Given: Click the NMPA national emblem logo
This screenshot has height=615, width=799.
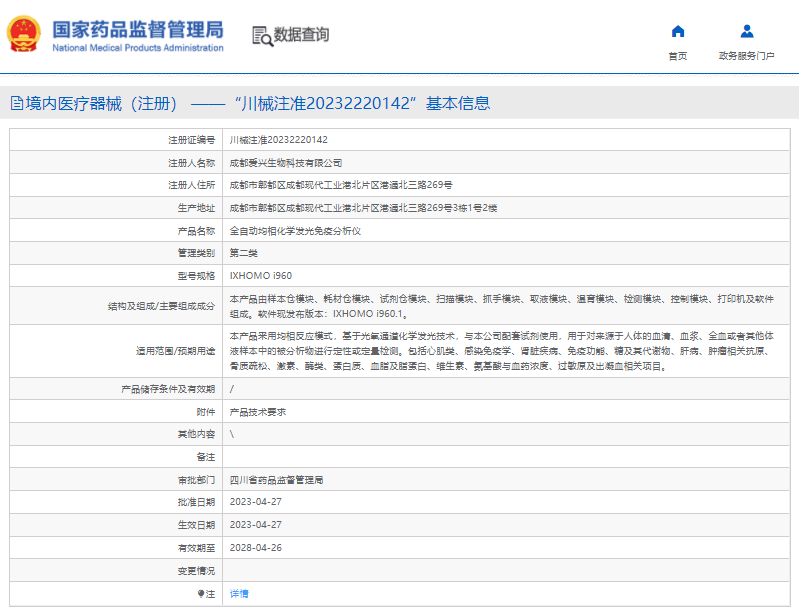Looking at the screenshot, I should coord(21,35).
